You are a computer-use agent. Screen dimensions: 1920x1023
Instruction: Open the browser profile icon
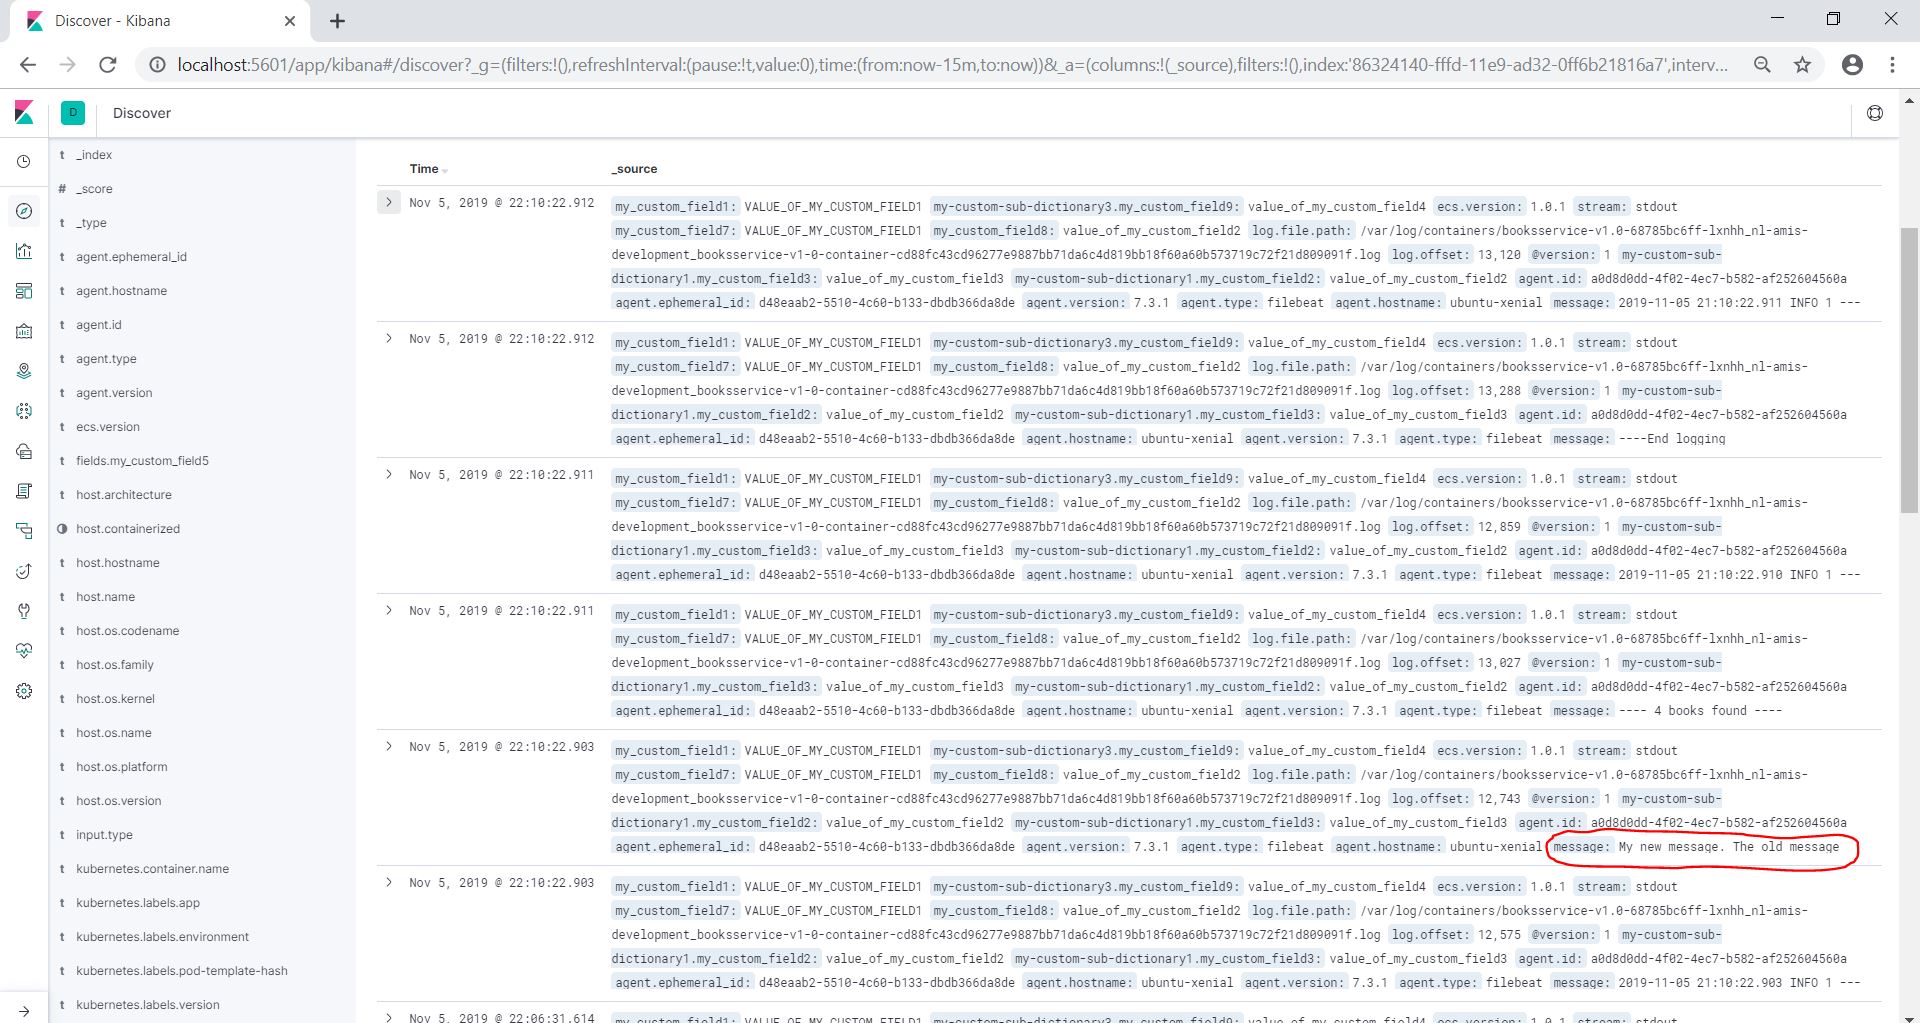pos(1852,65)
